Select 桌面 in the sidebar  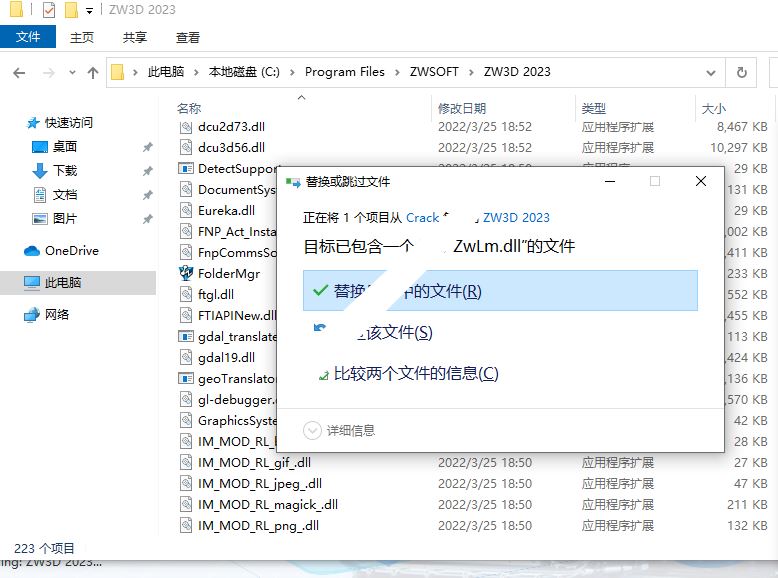(x=65, y=147)
